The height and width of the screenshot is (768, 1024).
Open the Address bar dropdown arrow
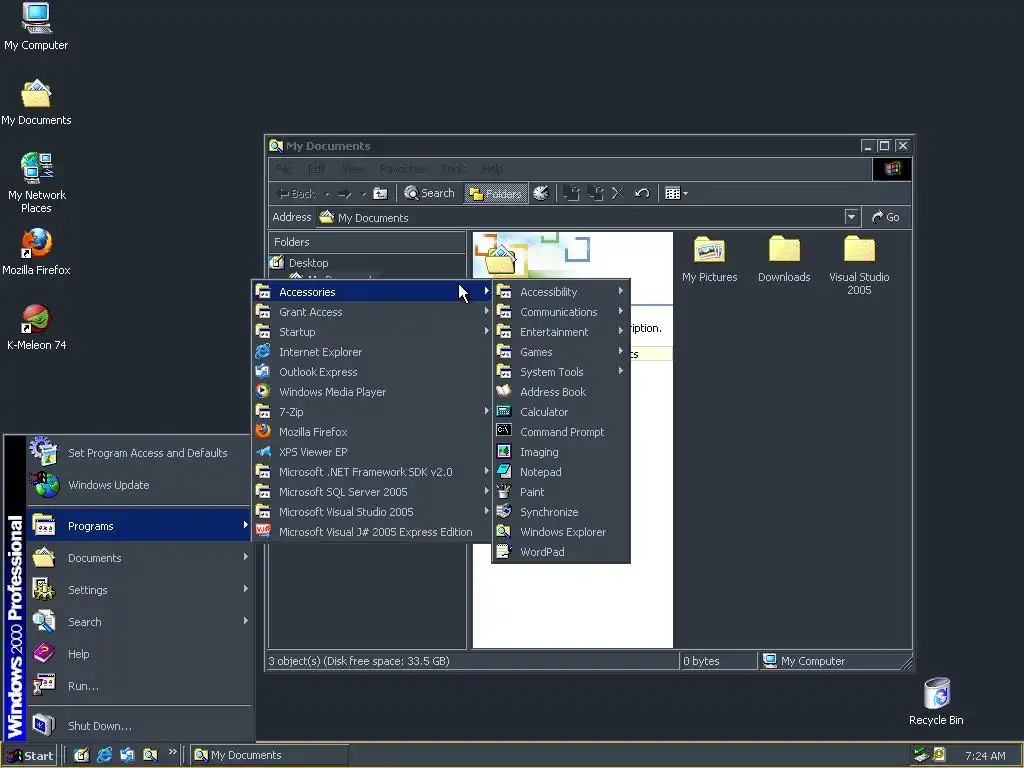pos(851,217)
